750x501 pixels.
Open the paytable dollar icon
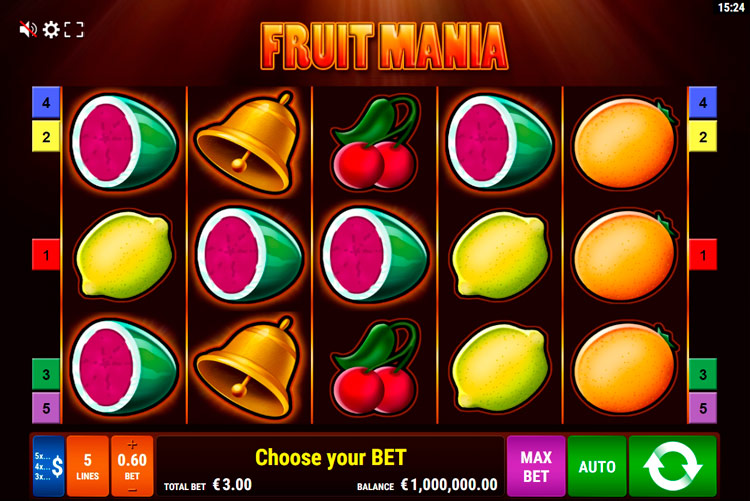coord(49,466)
